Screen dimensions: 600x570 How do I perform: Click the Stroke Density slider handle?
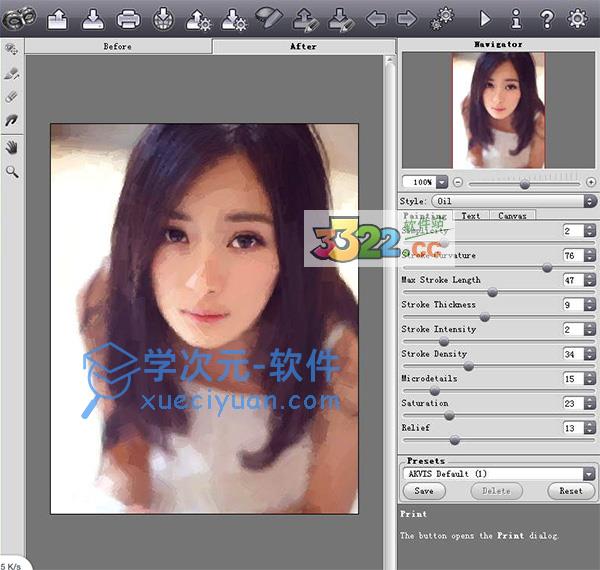point(469,366)
